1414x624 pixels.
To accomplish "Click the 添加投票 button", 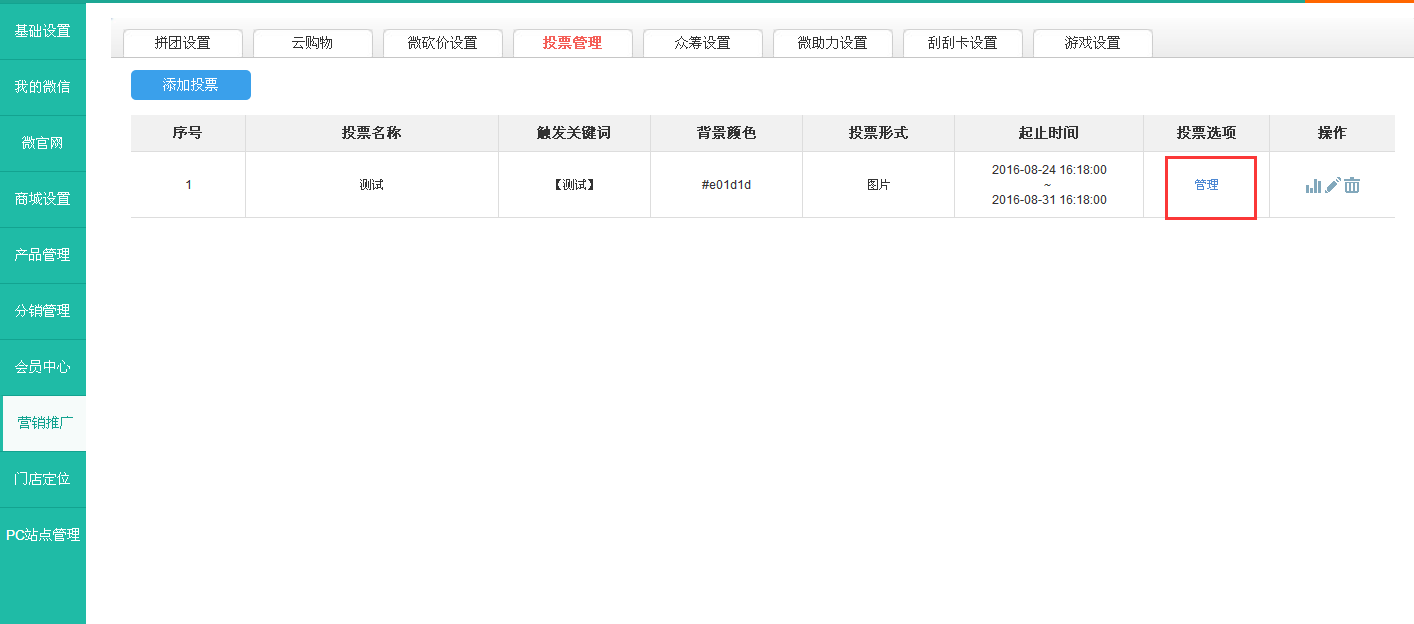I will tap(191, 85).
